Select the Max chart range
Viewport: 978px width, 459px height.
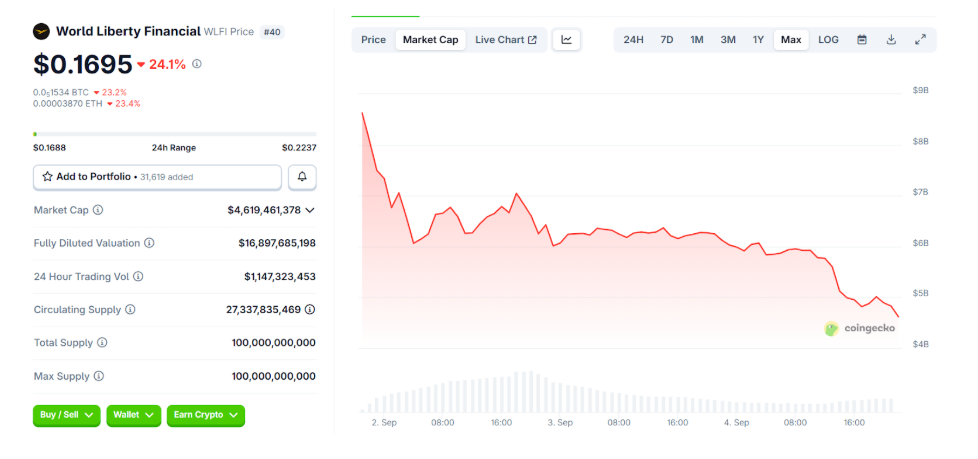(x=791, y=40)
